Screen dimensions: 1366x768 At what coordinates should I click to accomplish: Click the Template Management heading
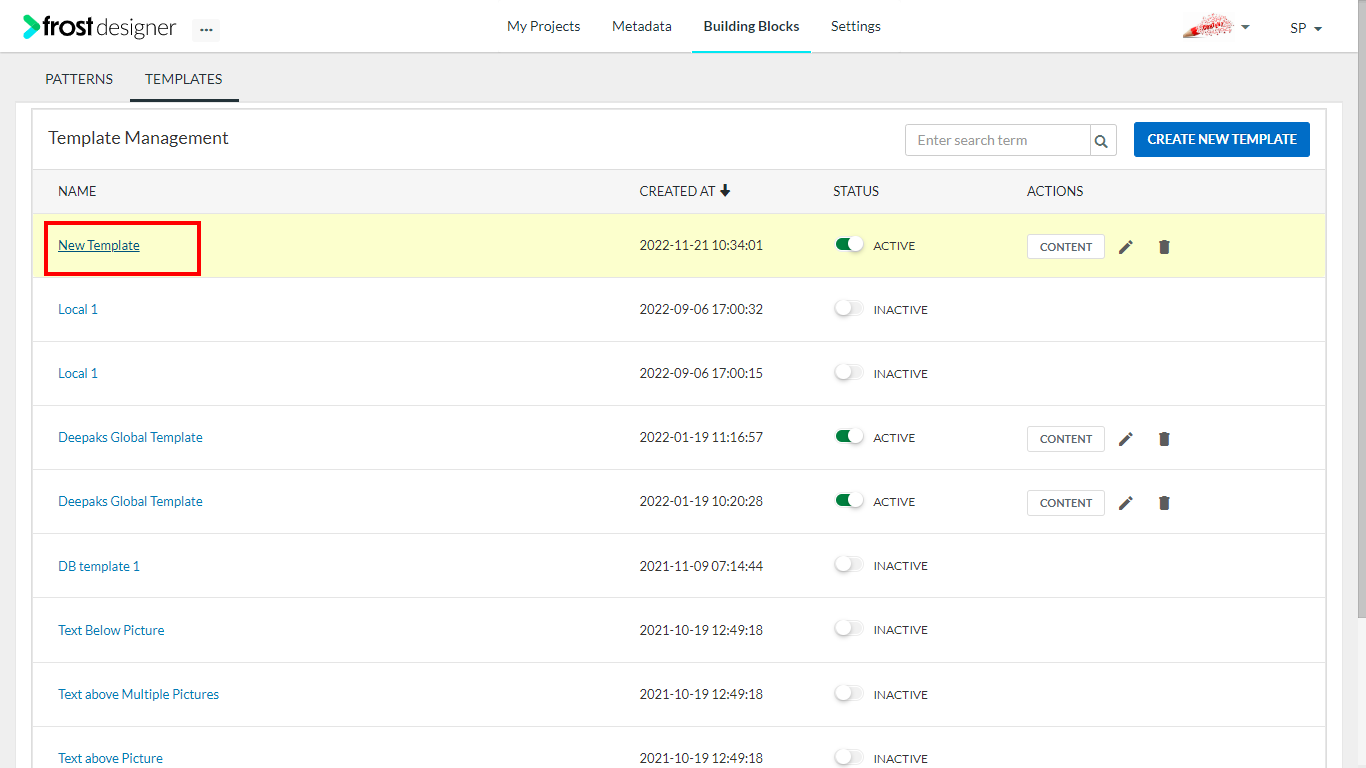pyautogui.click(x=138, y=138)
